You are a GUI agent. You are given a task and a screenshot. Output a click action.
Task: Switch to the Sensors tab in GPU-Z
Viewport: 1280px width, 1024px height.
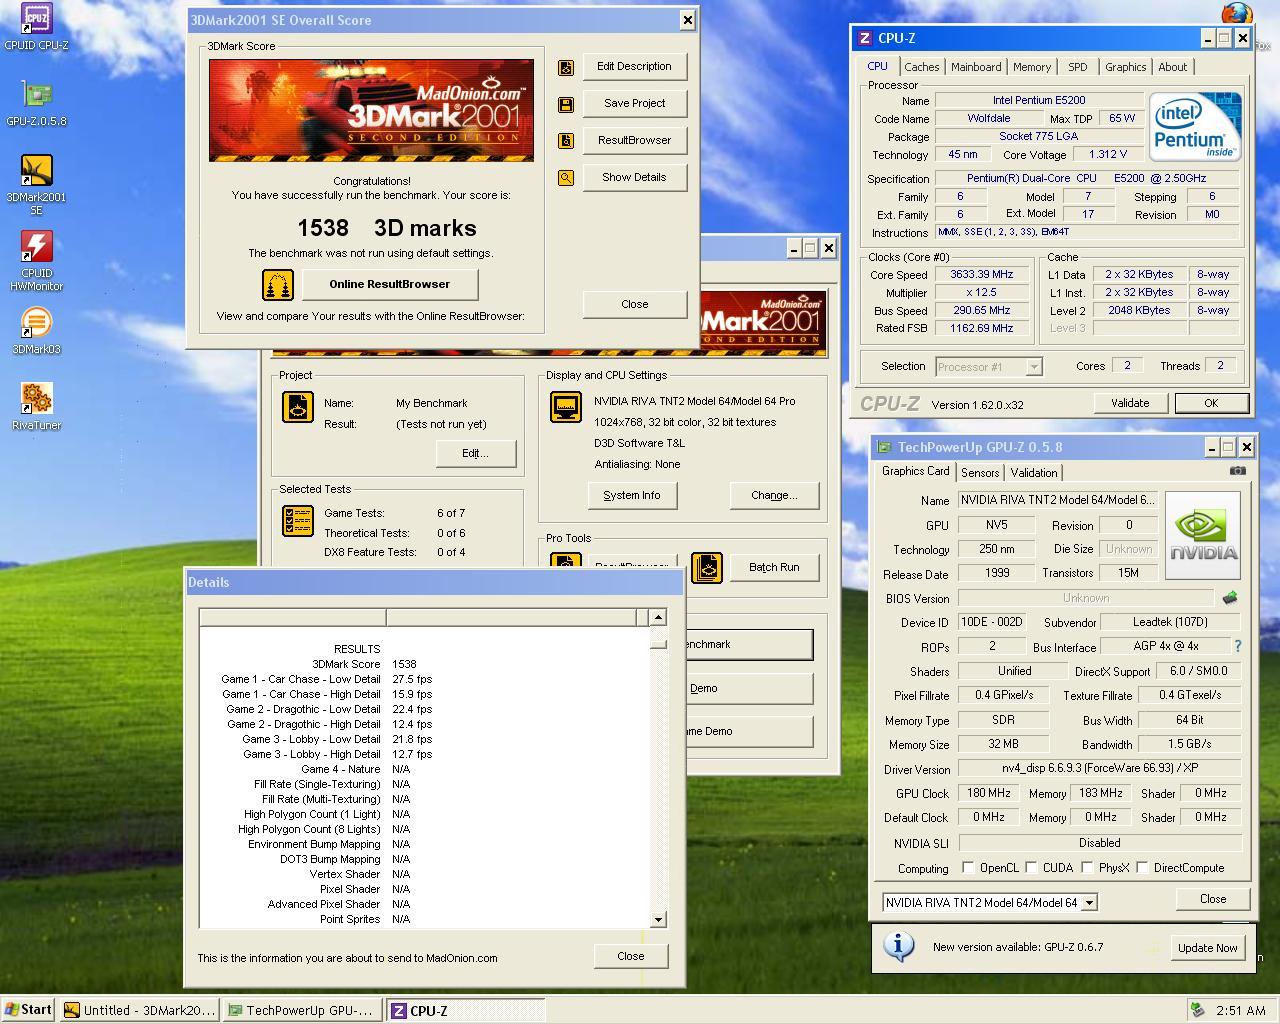tap(980, 473)
